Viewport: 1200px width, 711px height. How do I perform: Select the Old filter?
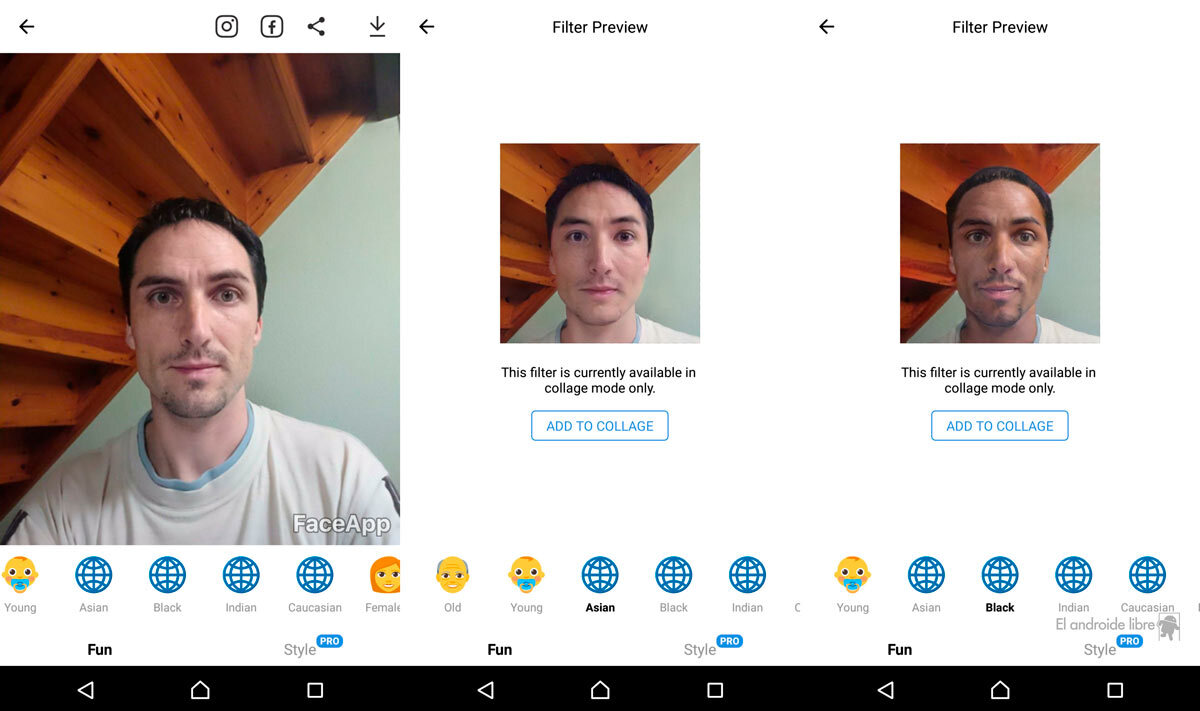click(453, 577)
